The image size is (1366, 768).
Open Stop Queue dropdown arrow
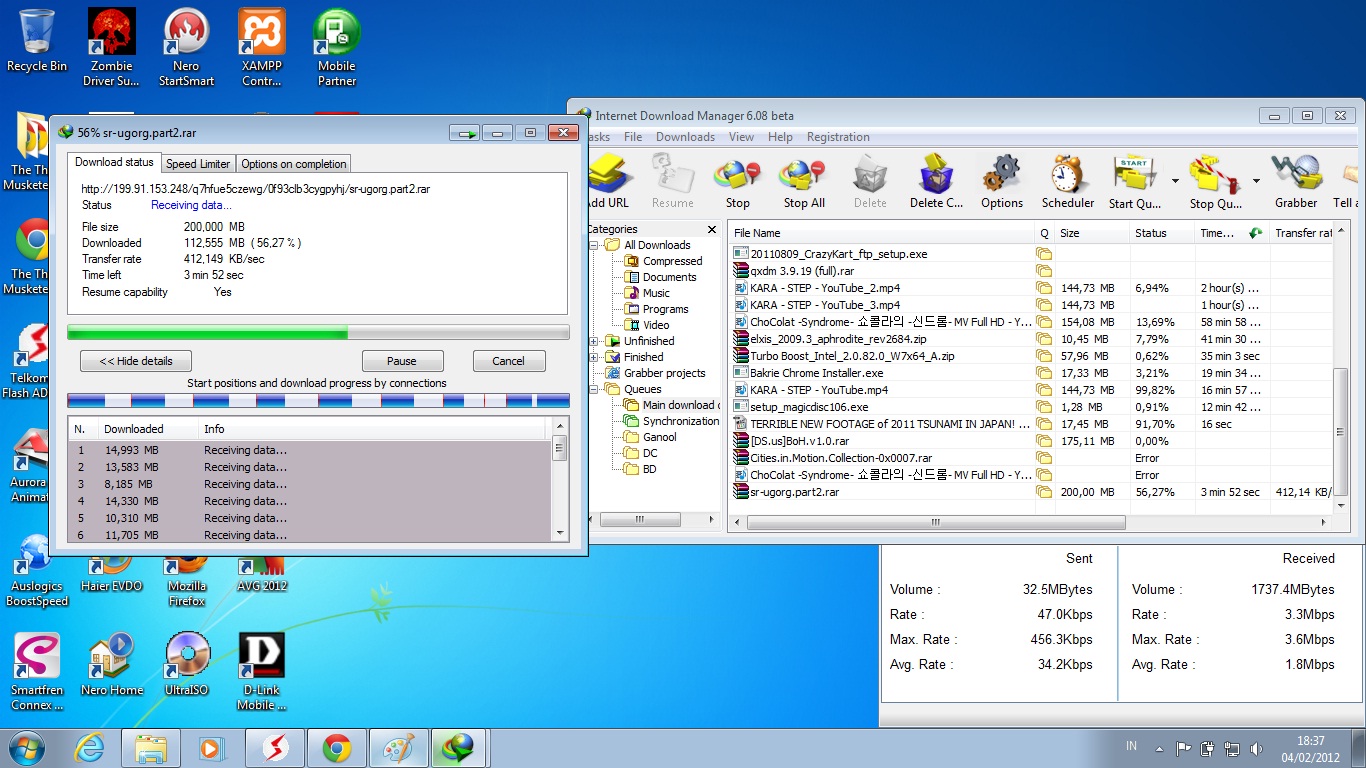click(1256, 181)
